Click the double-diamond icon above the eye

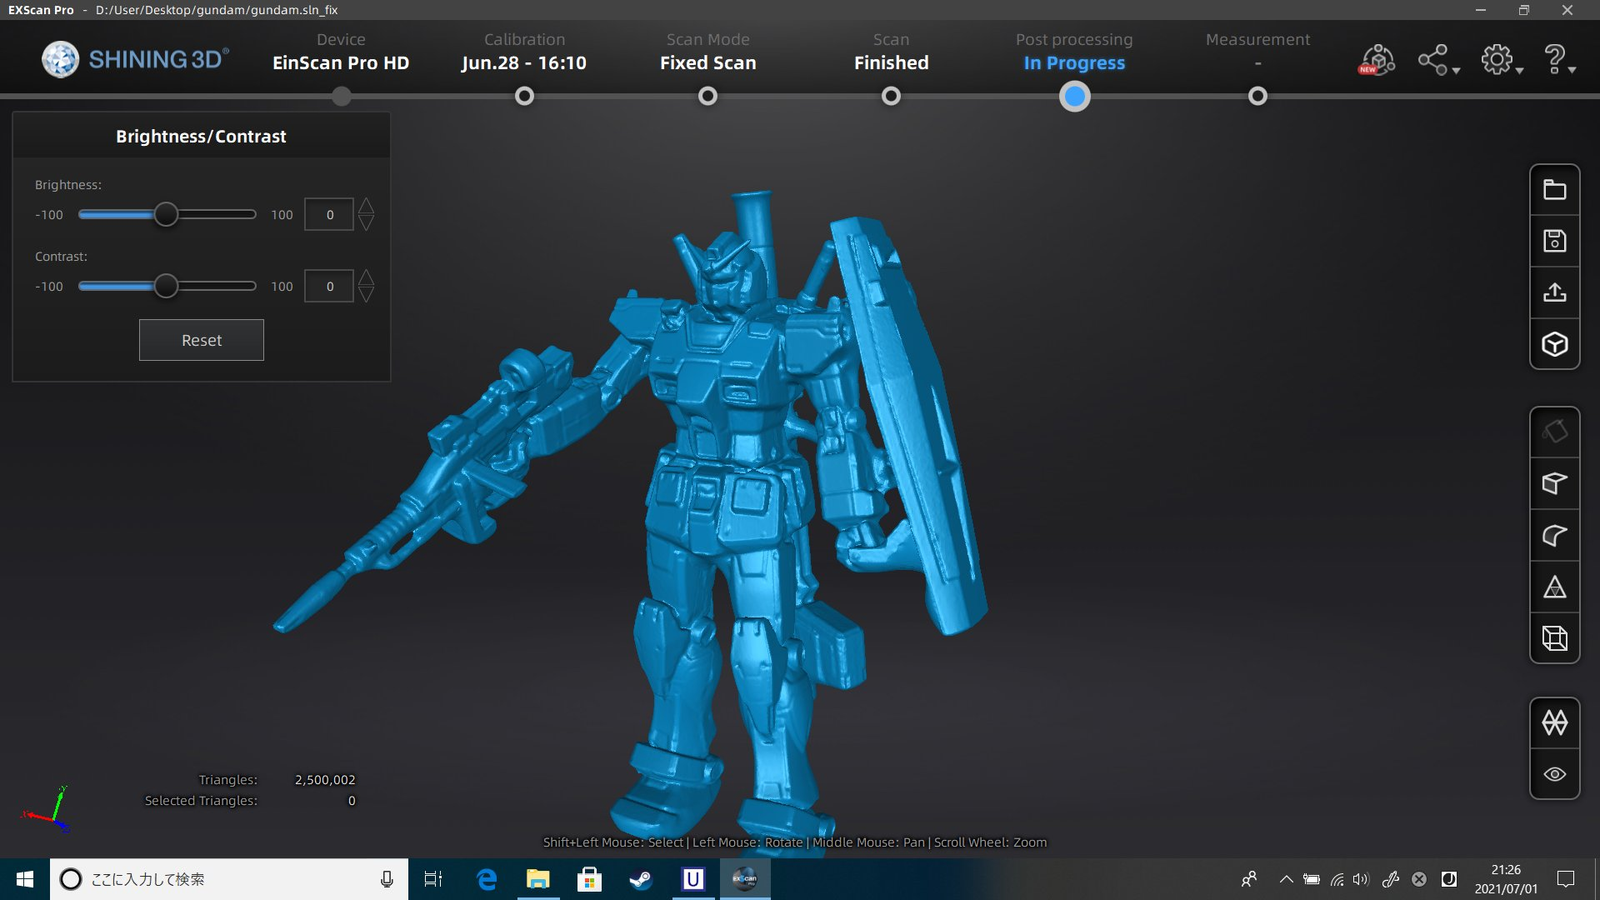pyautogui.click(x=1554, y=722)
